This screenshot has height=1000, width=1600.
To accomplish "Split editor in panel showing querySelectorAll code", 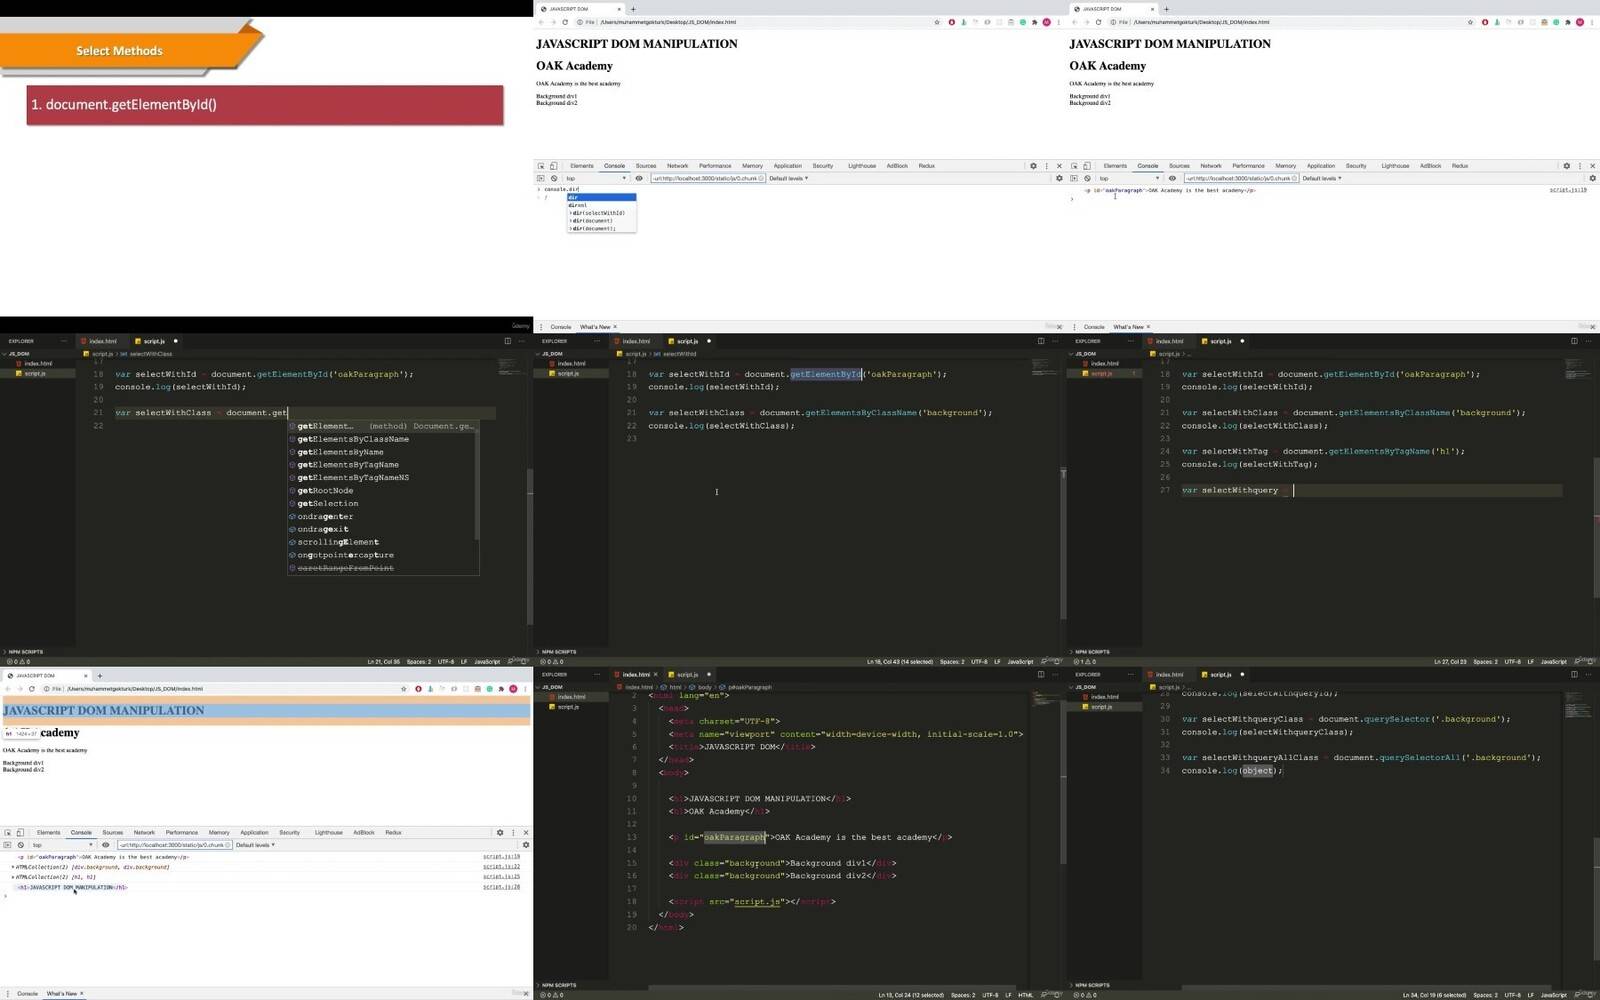I will [x=1574, y=674].
